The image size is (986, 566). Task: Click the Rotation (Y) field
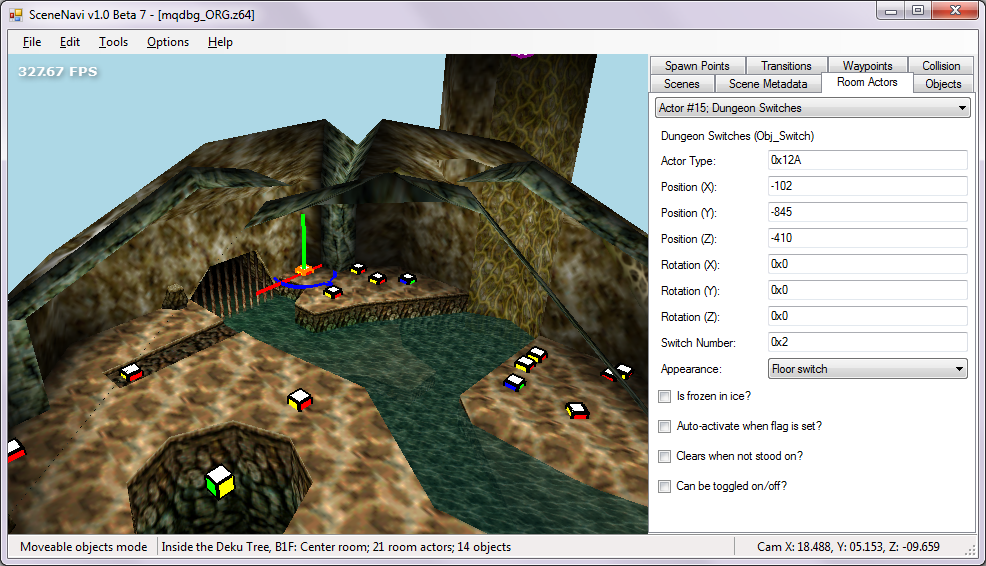coord(868,290)
